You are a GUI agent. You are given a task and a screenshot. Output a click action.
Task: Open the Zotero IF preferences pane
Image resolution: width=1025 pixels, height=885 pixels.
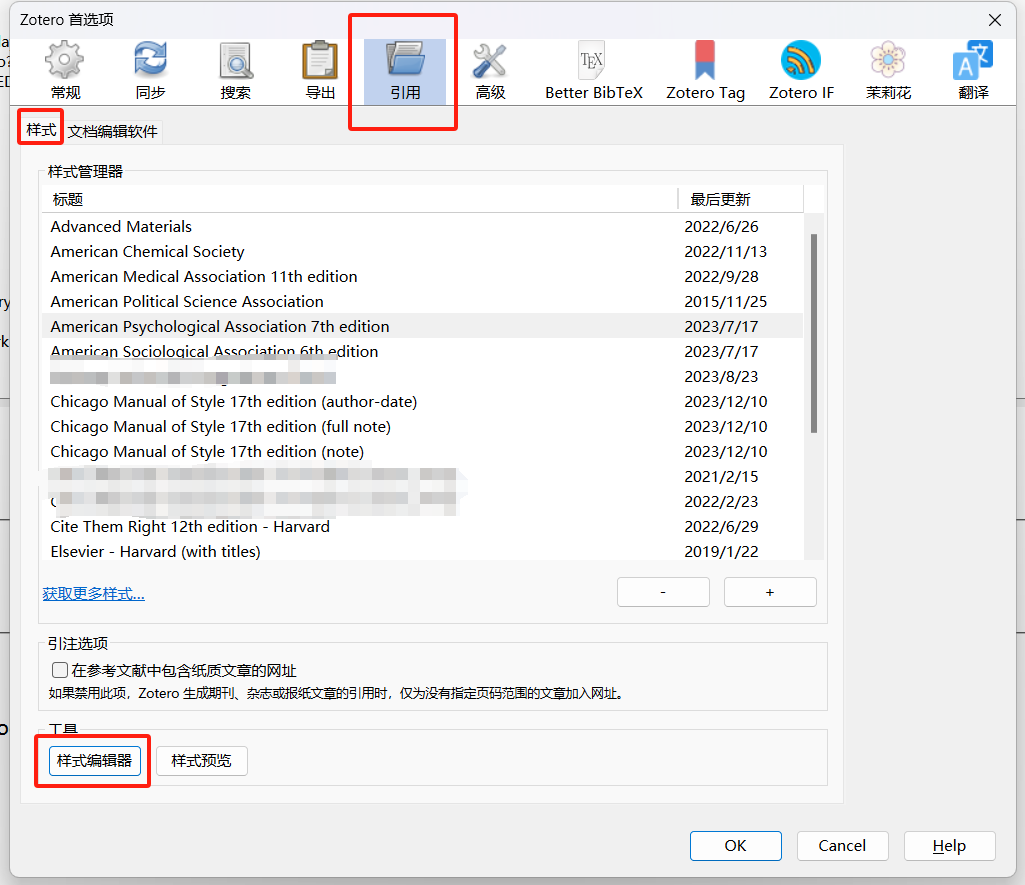pos(801,71)
